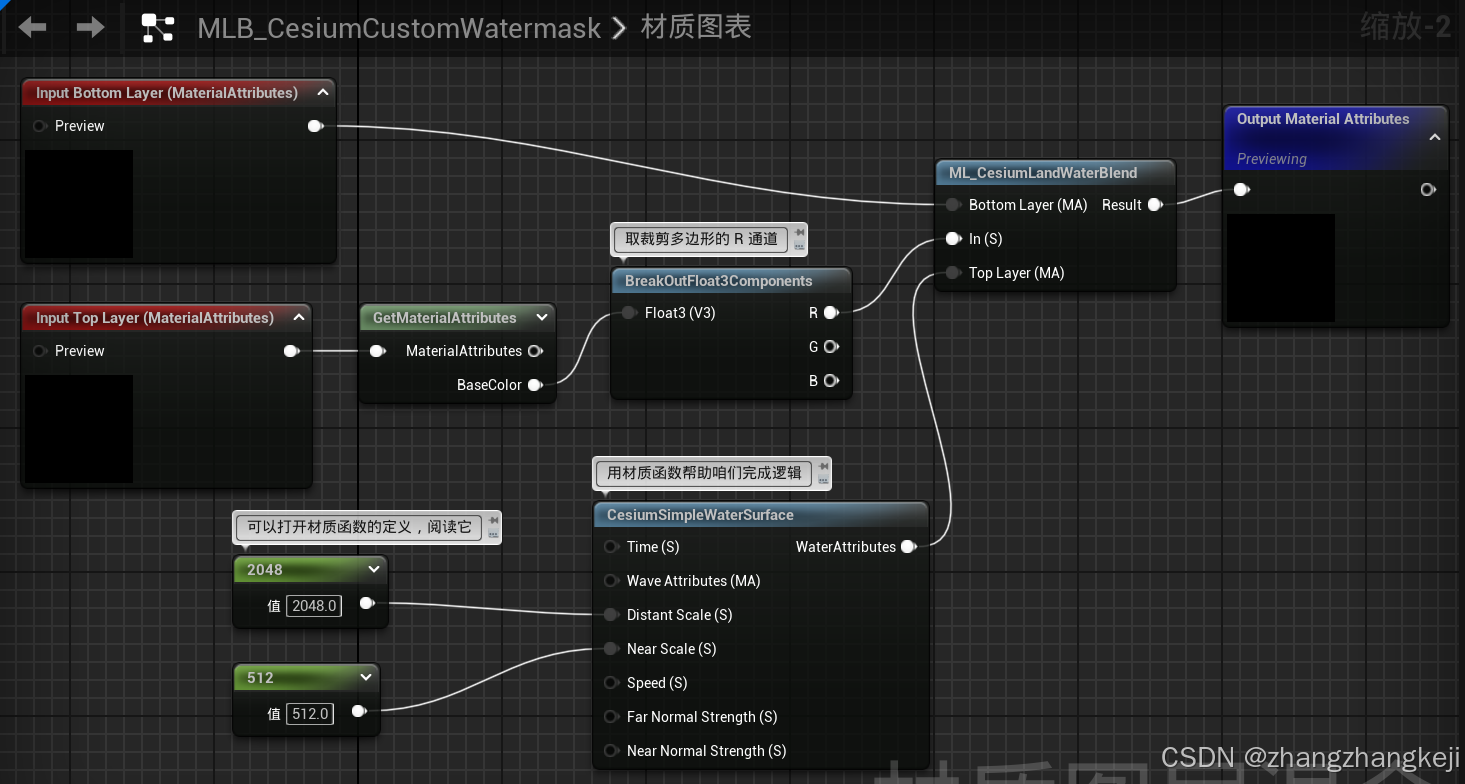Viewport: 1465px width, 784px height.
Task: Select the 材质图表 breadcrumb item
Action: 696,27
